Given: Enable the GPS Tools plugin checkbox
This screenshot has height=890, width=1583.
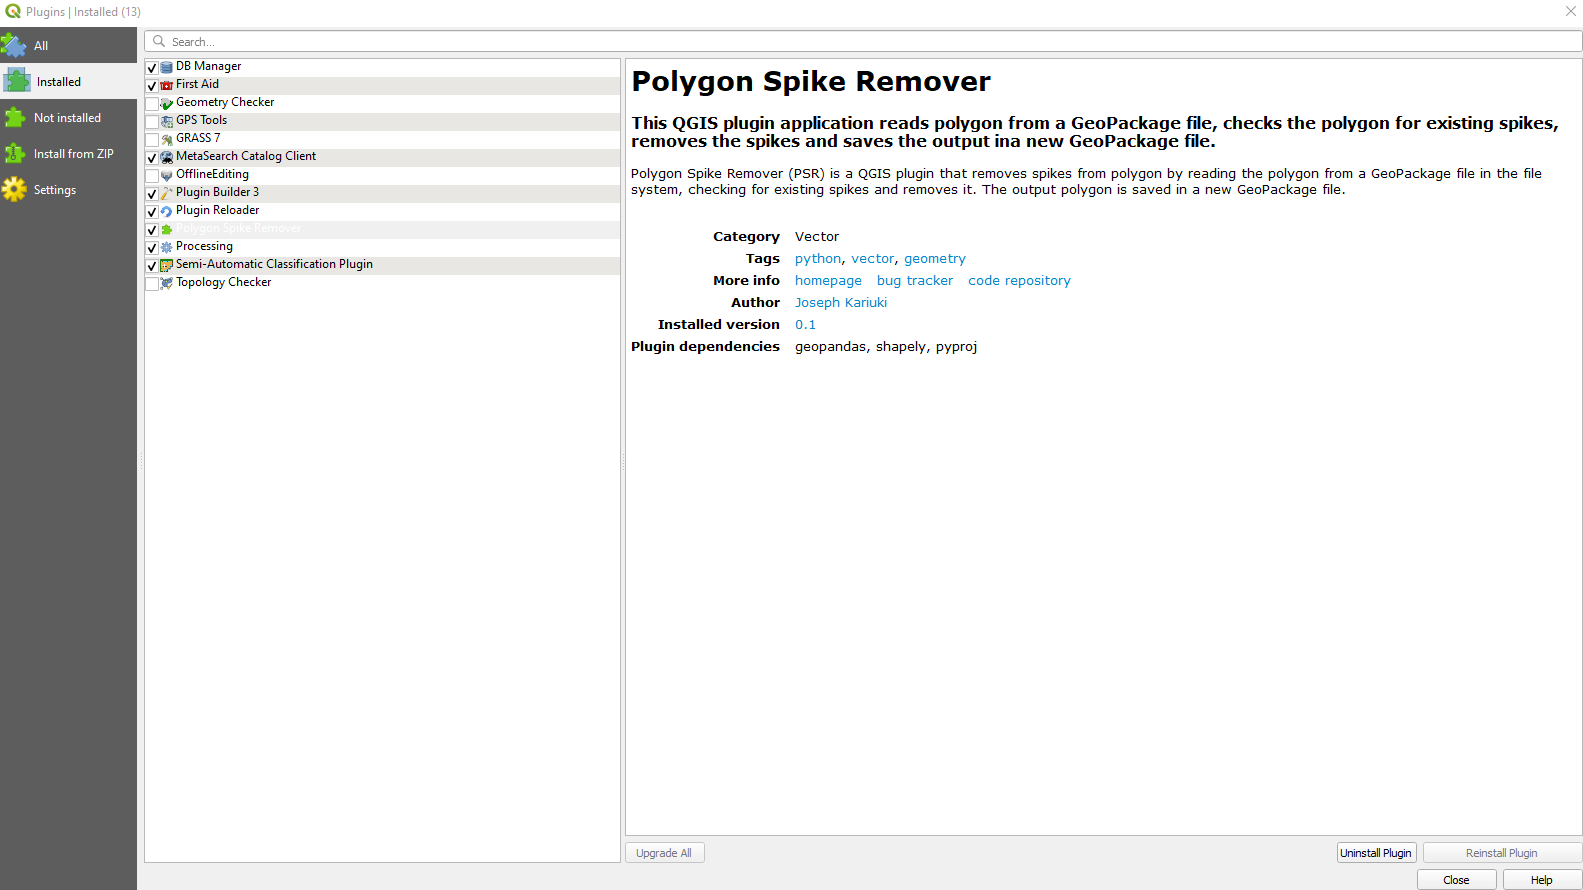Looking at the screenshot, I should 152,122.
